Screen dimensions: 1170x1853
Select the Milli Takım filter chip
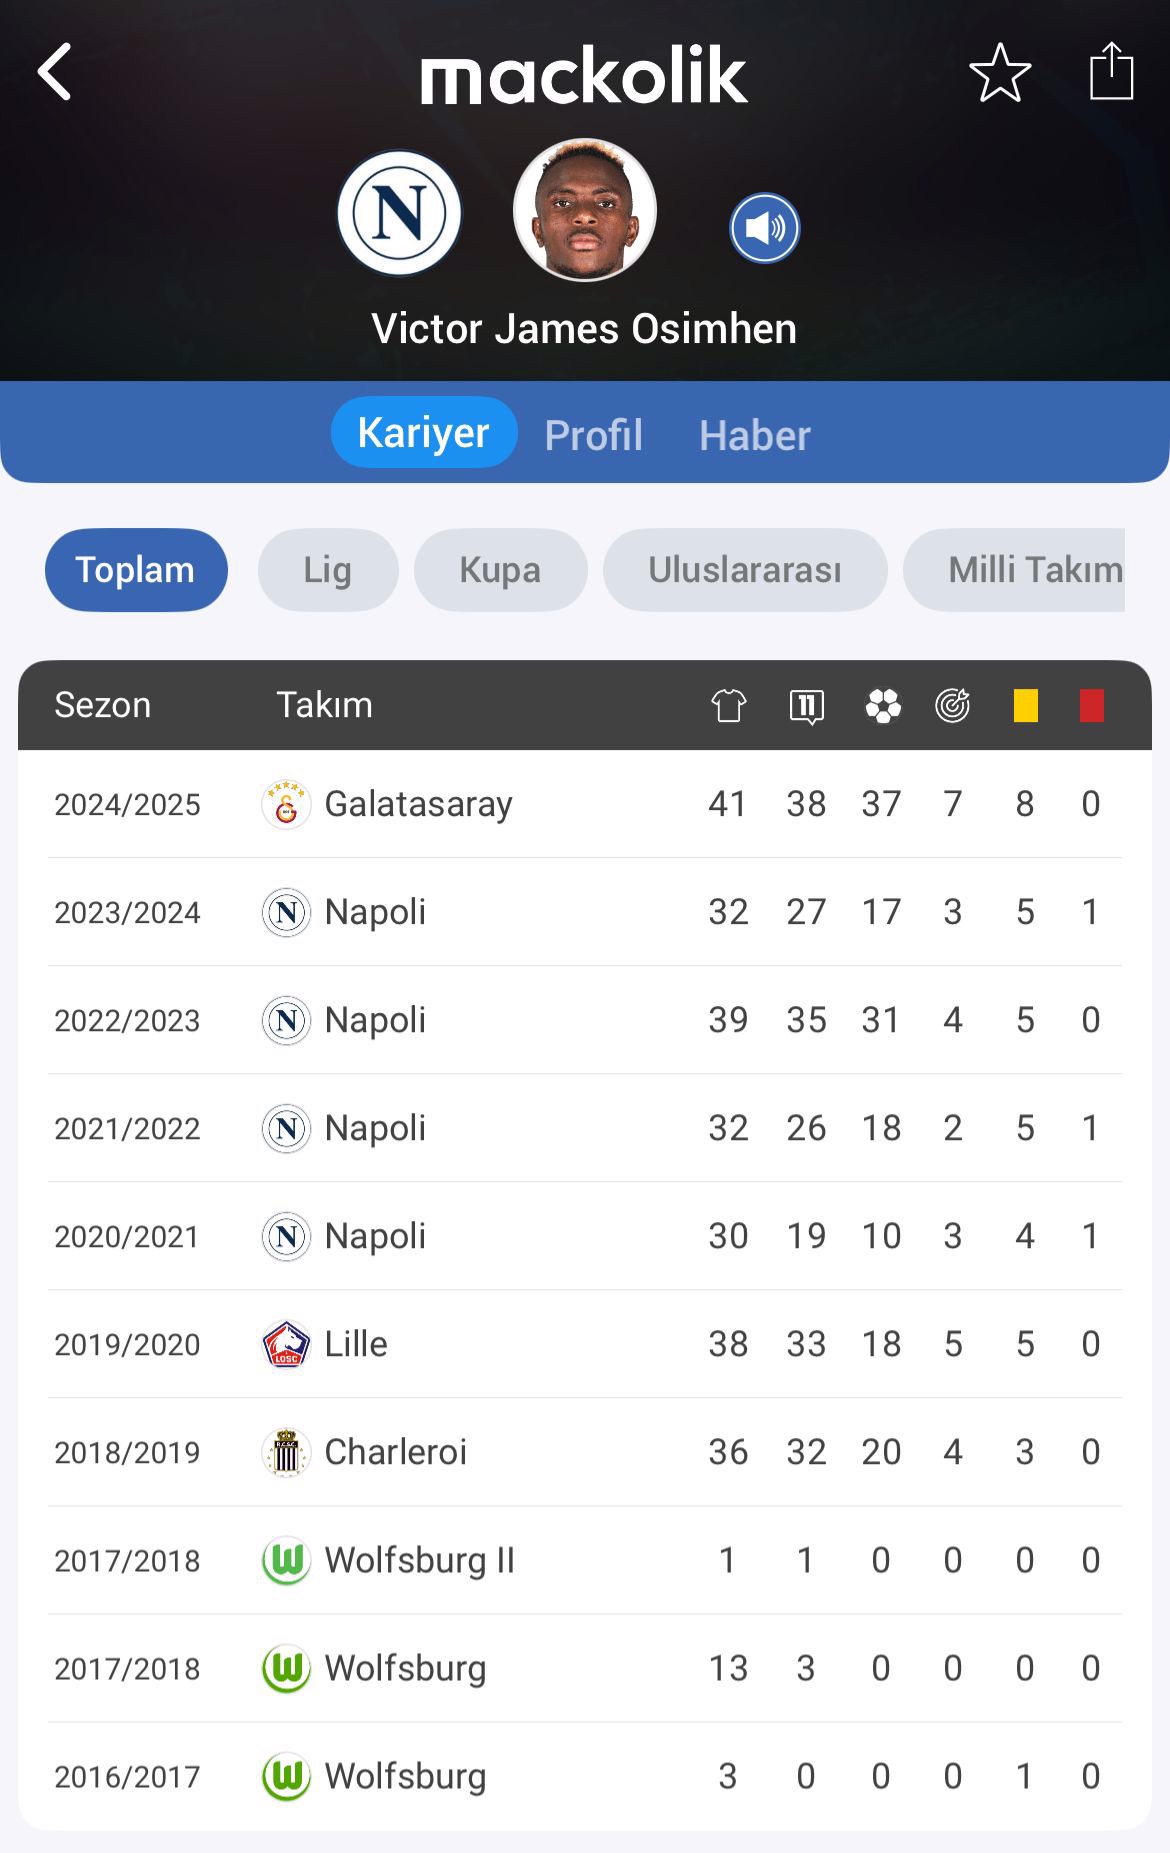point(1014,570)
